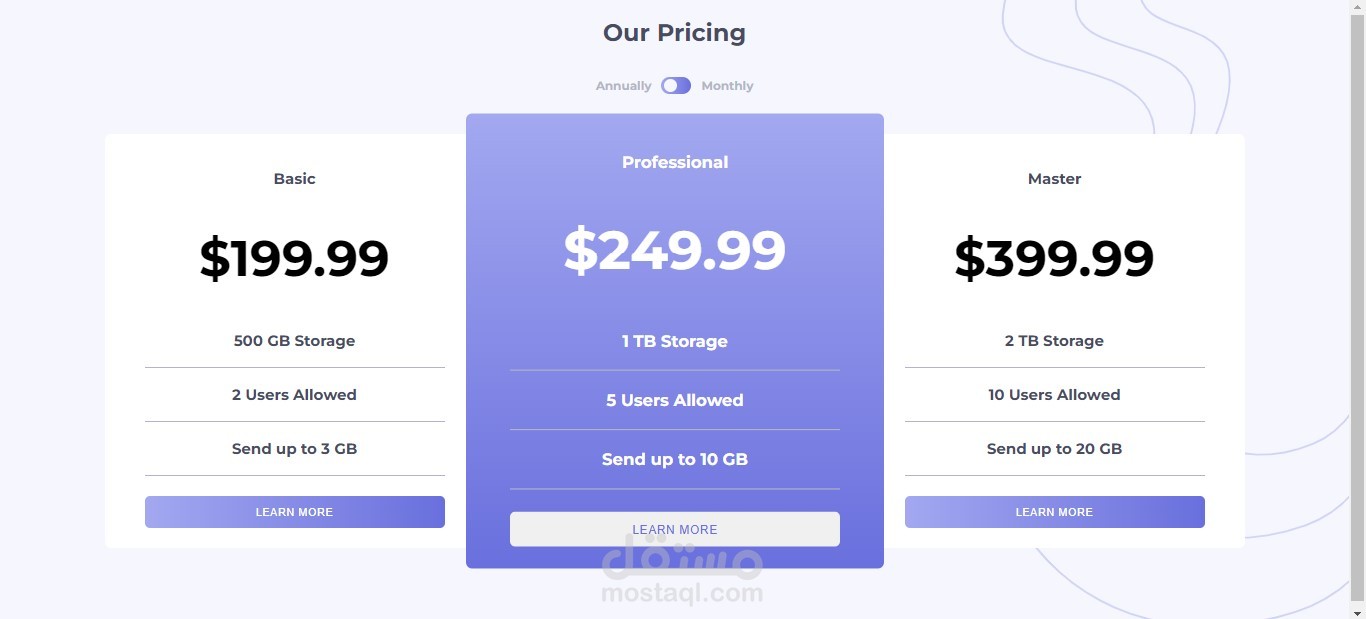Select the Basic plan title
This screenshot has width=1366, height=619.
pyautogui.click(x=294, y=179)
